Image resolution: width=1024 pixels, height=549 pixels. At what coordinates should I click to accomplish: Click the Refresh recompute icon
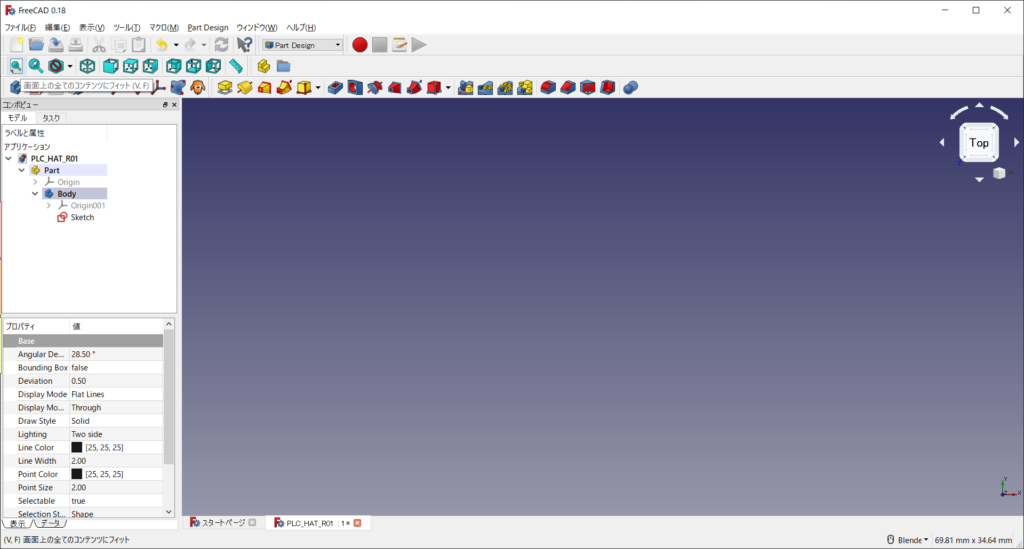click(x=221, y=44)
